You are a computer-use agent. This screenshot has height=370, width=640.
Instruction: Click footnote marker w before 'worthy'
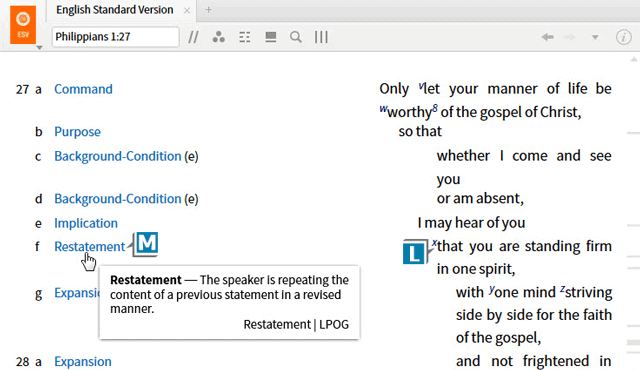click(x=383, y=109)
